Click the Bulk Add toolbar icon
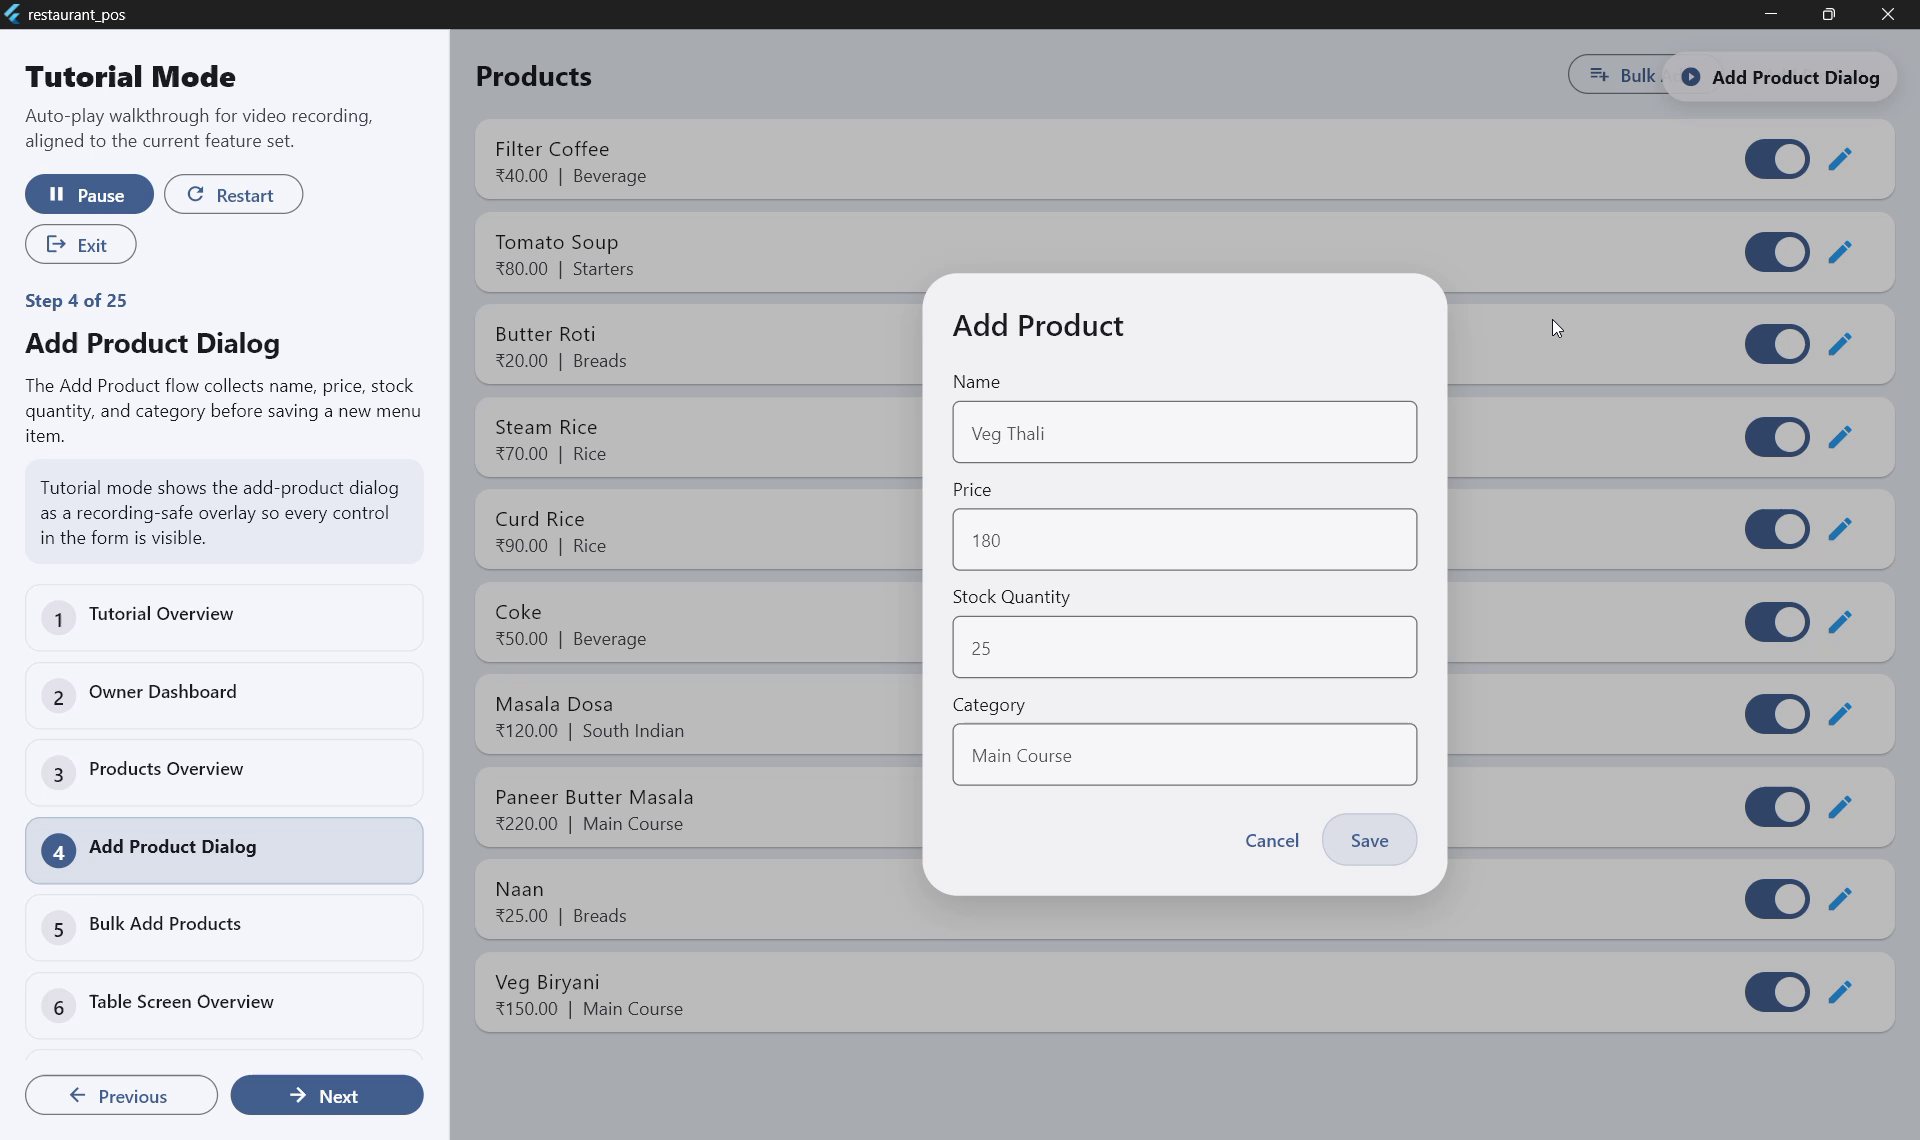1920x1140 pixels. [x=1600, y=74]
